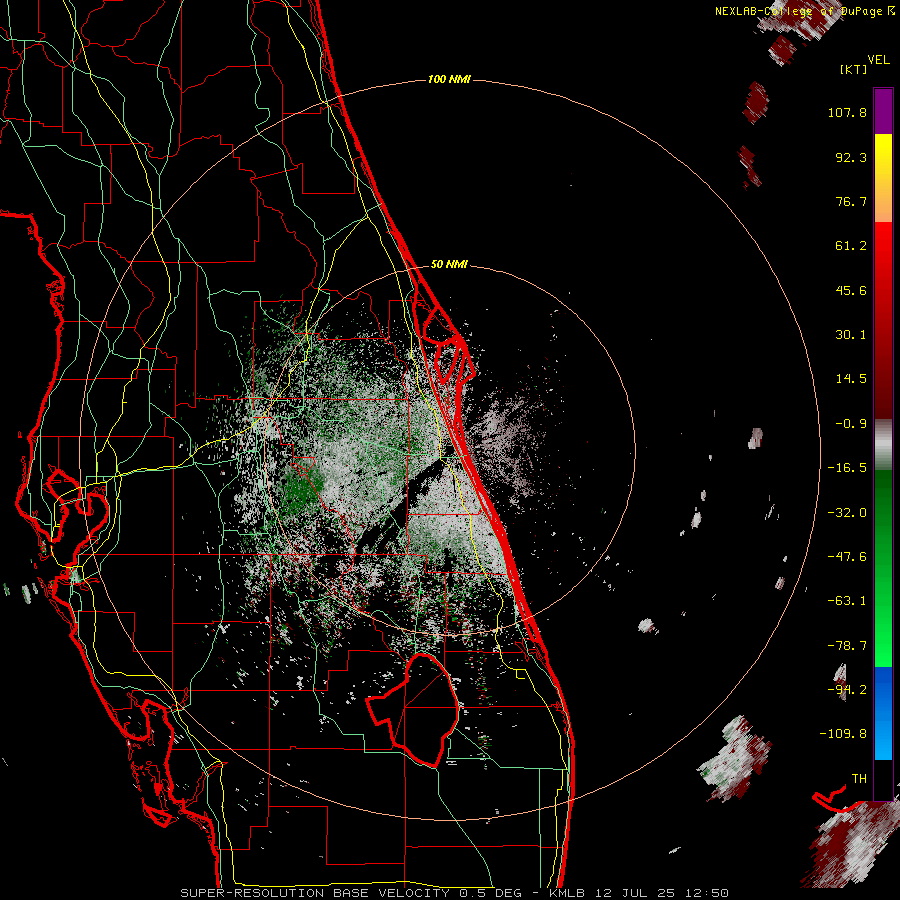Screen dimensions: 900x900
Task: Select the -32.0 velocity scale value
Action: [x=847, y=513]
